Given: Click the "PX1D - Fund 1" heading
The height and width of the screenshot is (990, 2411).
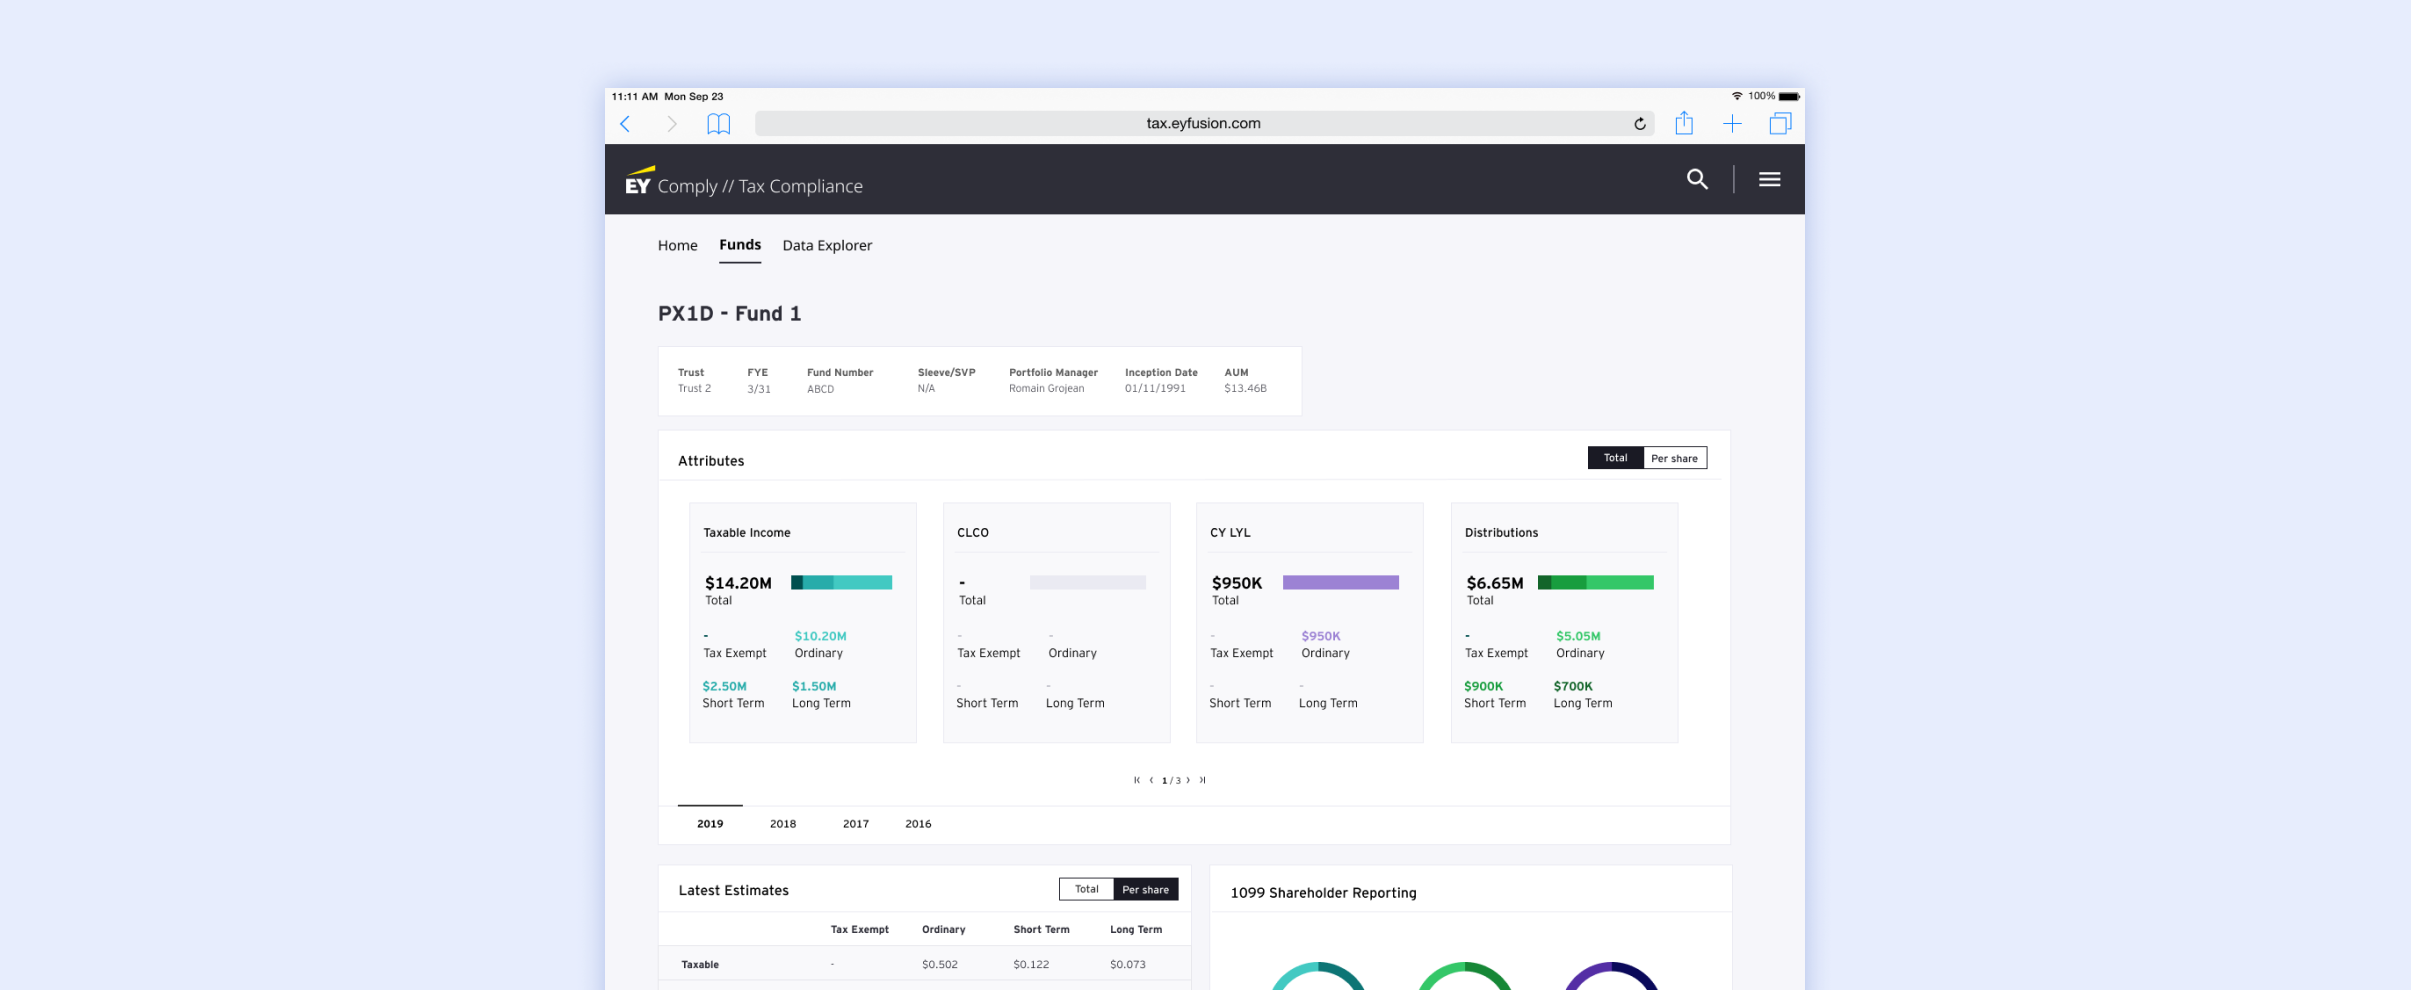Looking at the screenshot, I should 730,314.
